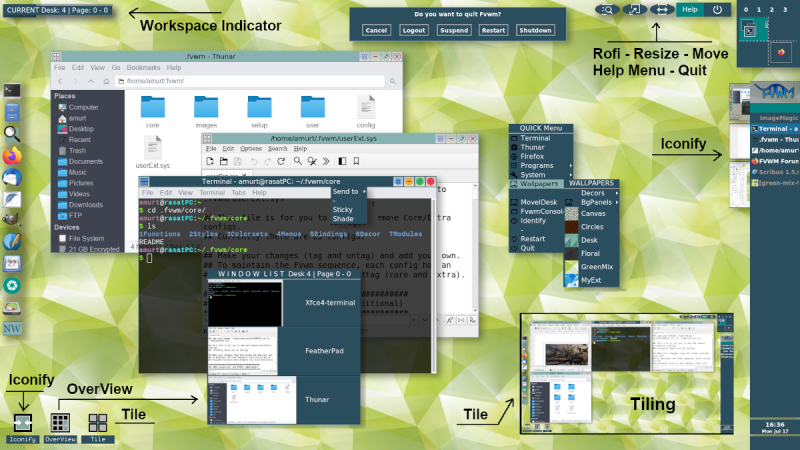This screenshot has width=800, height=450.
Task: Expand Programs submenu in Quick Menu
Action: point(541,165)
